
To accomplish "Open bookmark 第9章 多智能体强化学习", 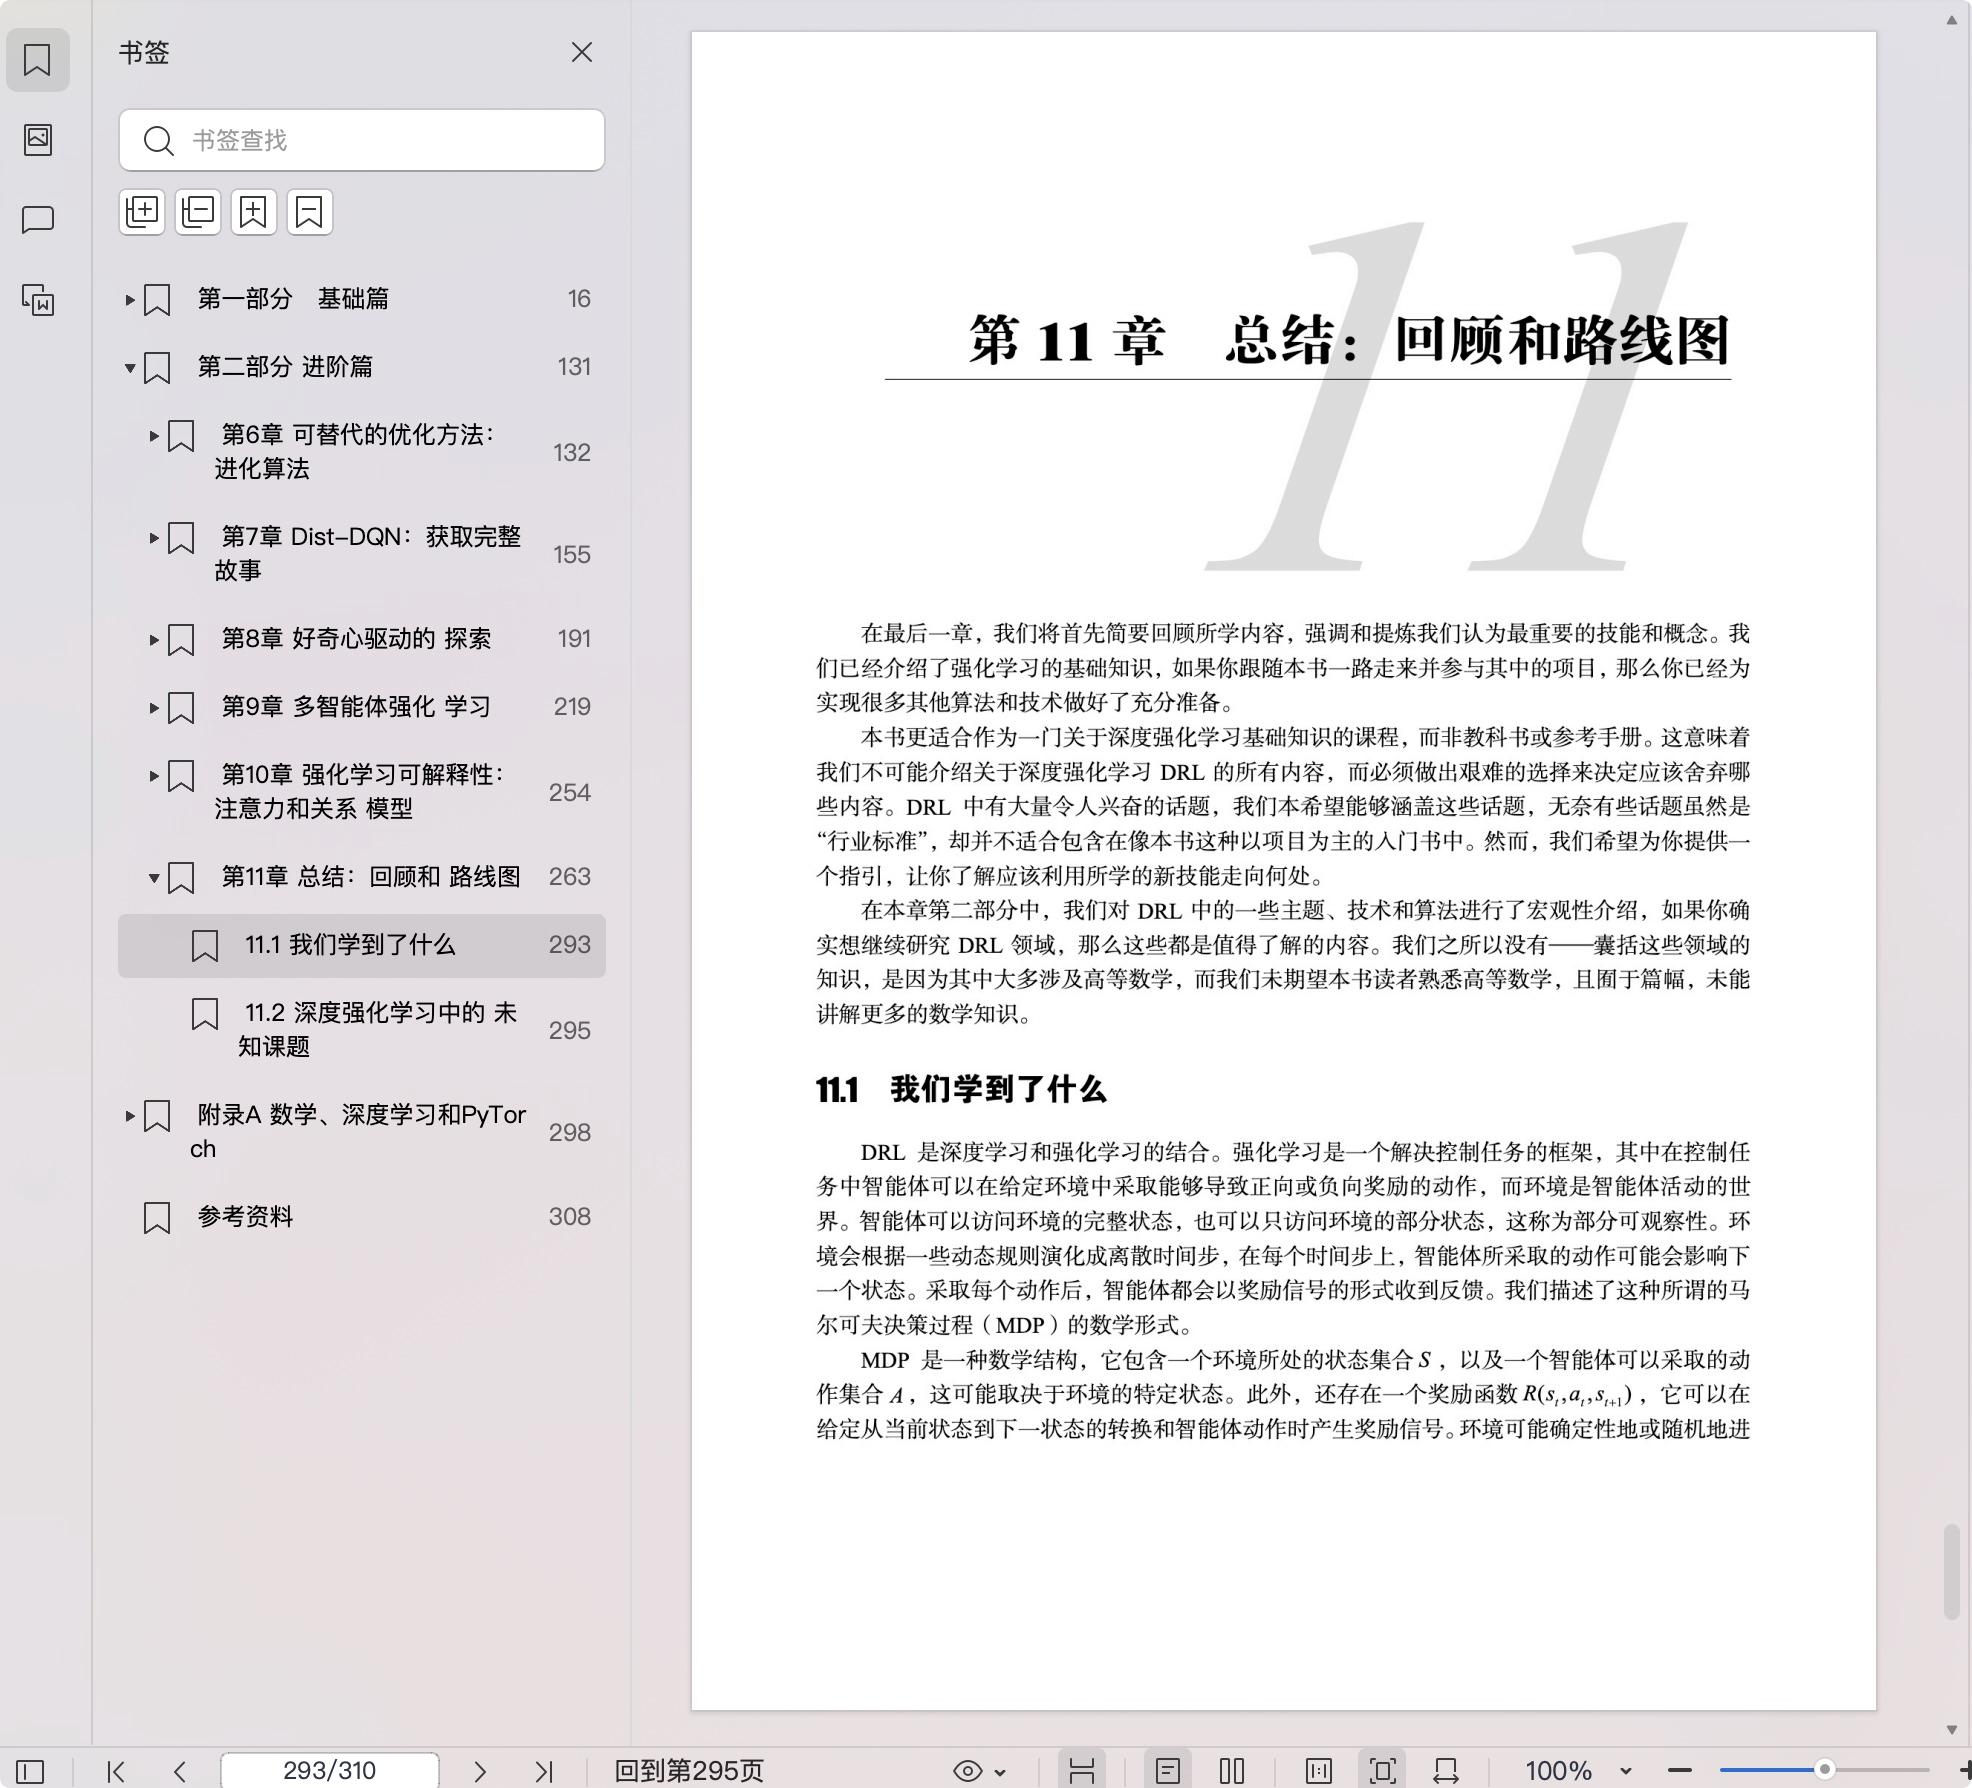I will (x=361, y=707).
